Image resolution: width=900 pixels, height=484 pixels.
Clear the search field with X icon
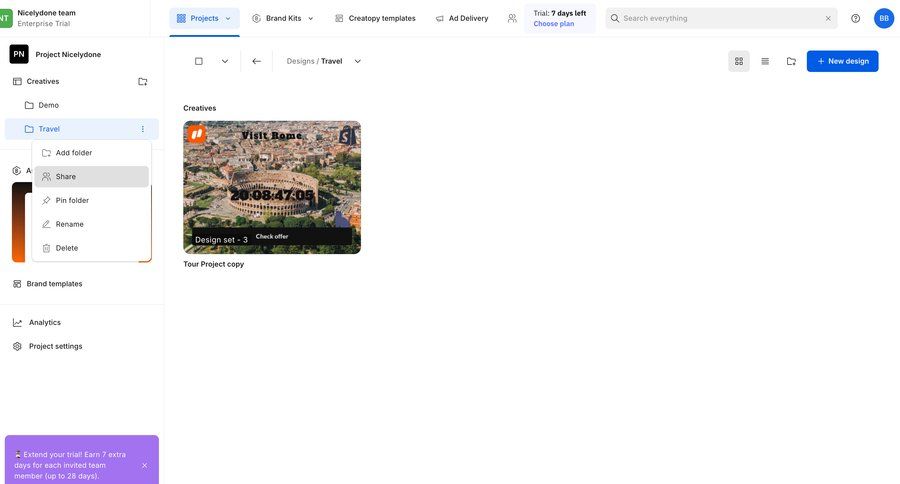point(828,18)
